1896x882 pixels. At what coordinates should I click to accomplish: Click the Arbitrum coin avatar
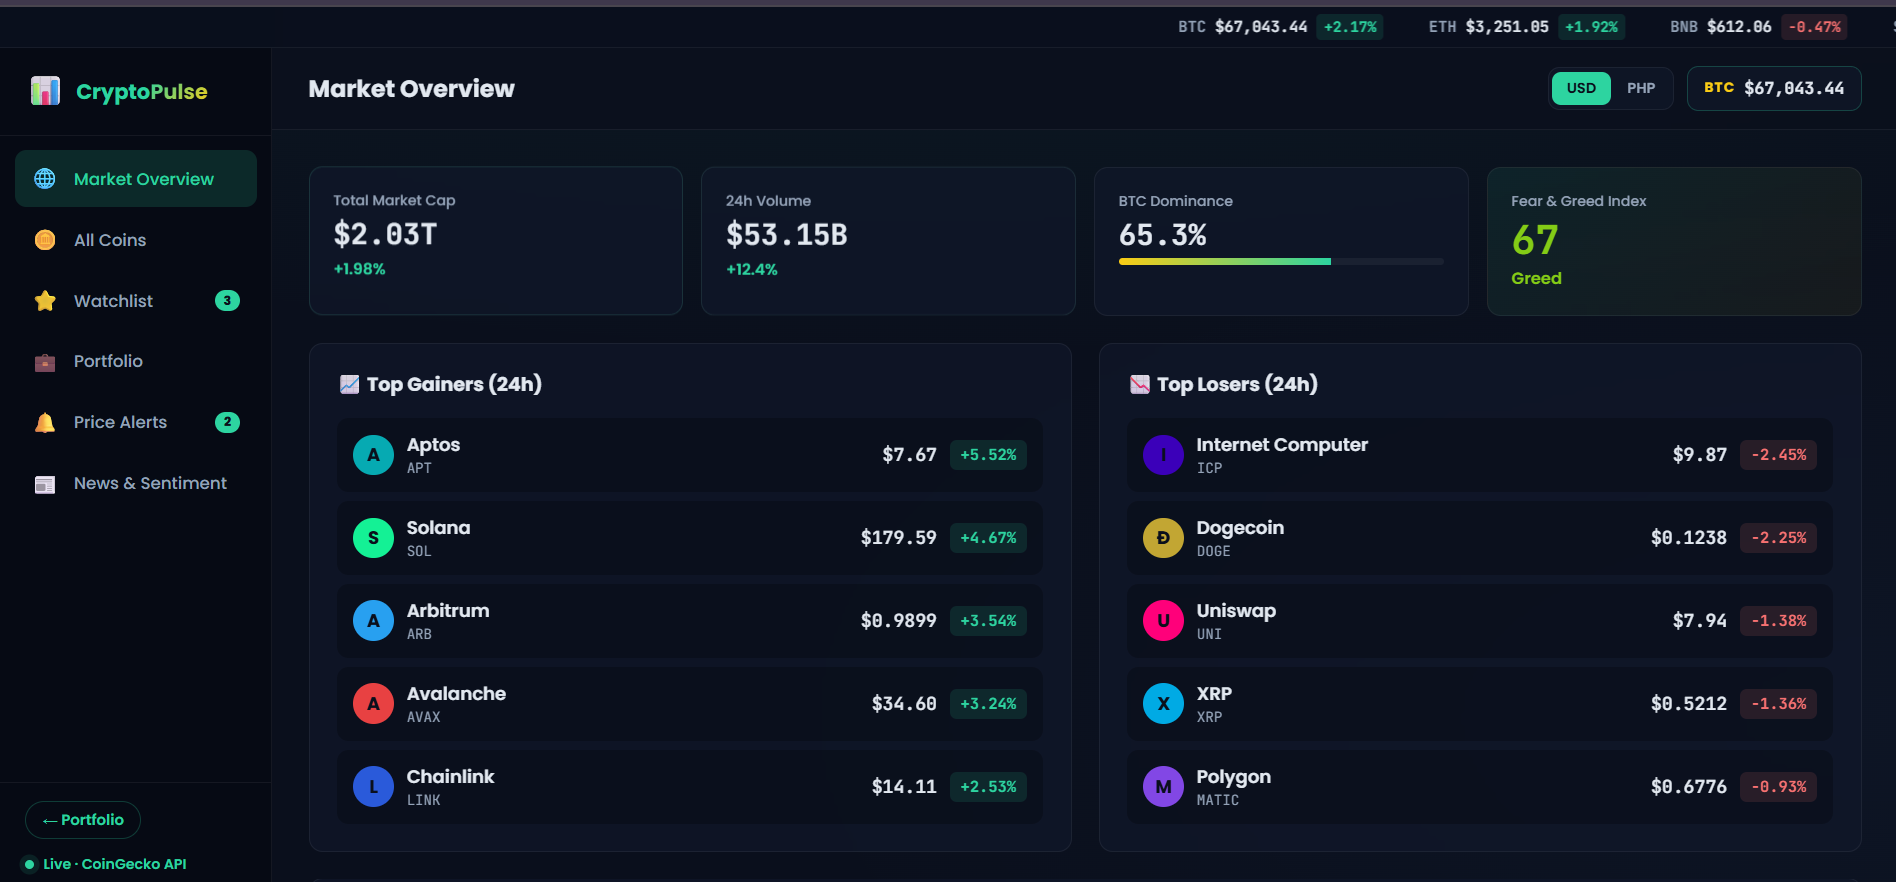tap(373, 621)
